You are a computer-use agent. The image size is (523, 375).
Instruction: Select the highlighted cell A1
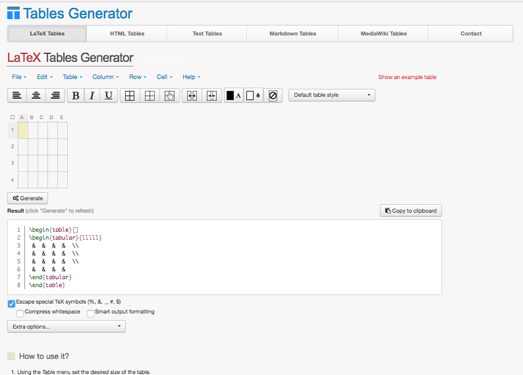coord(23,130)
